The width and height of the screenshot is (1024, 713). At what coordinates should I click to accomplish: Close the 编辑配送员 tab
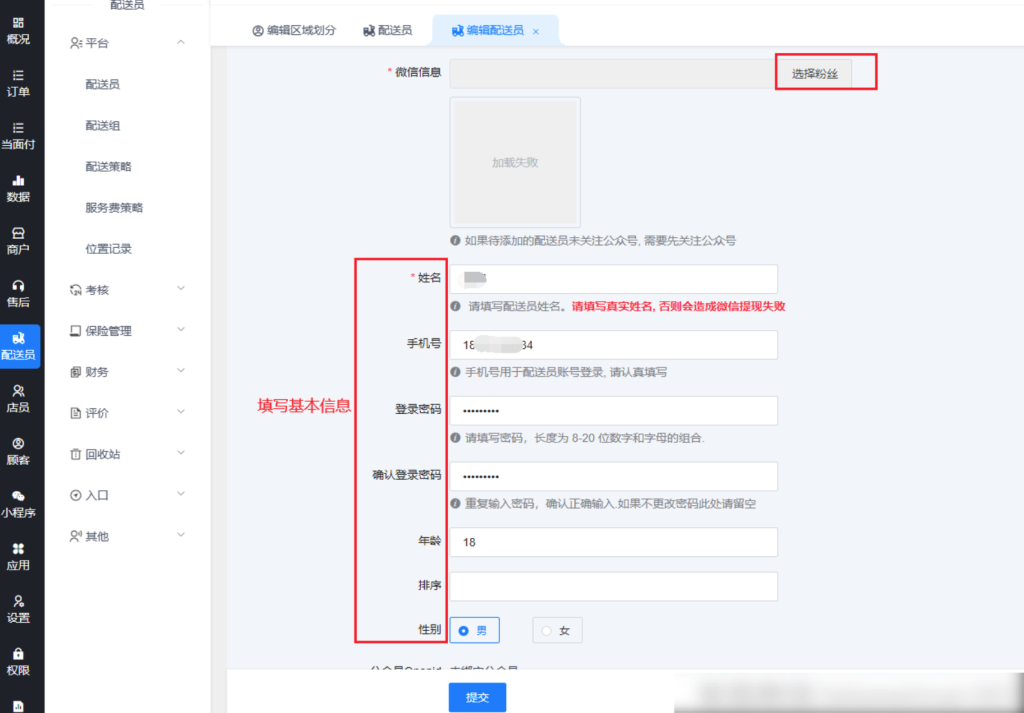point(536,32)
